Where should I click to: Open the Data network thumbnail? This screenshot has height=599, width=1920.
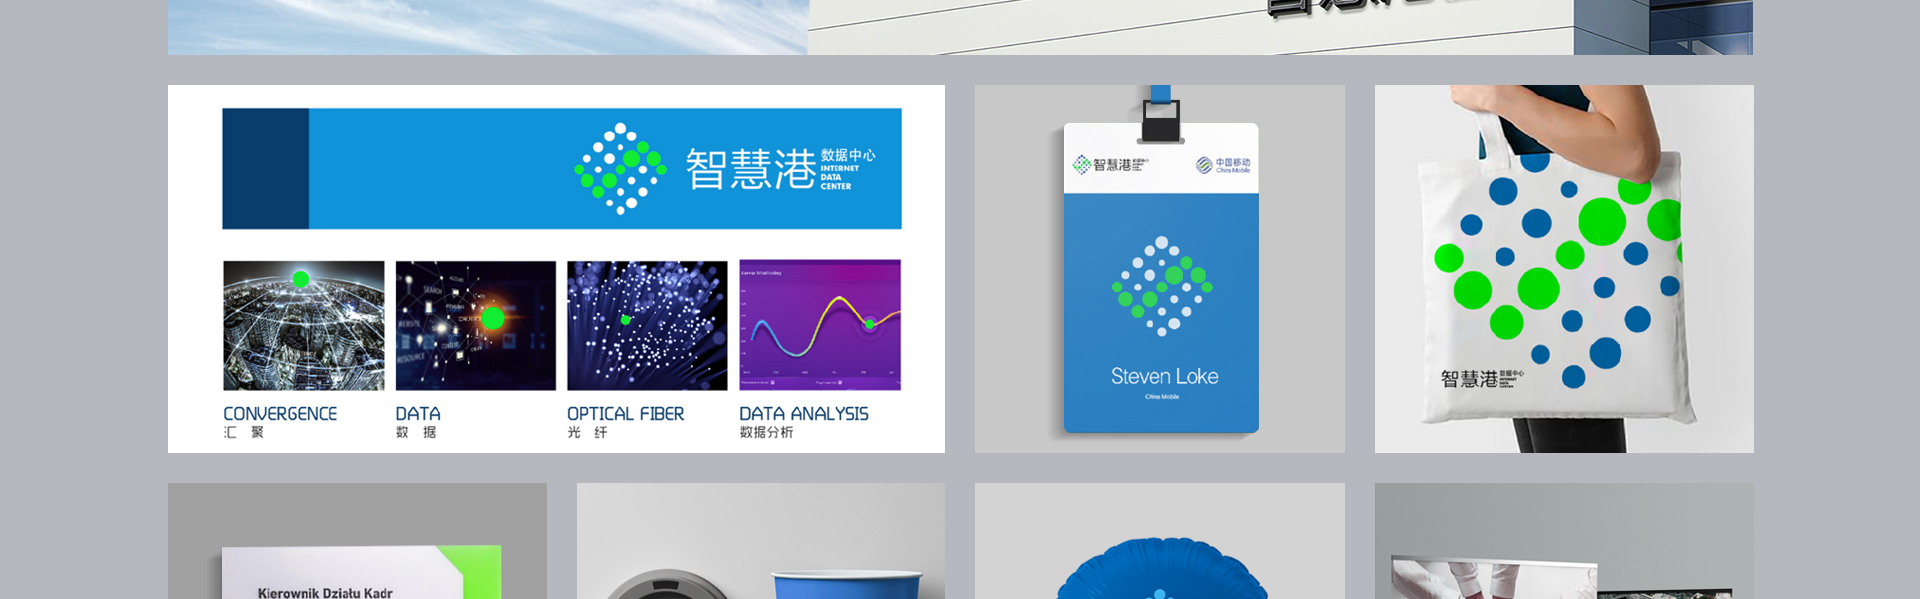pyautogui.click(x=476, y=325)
